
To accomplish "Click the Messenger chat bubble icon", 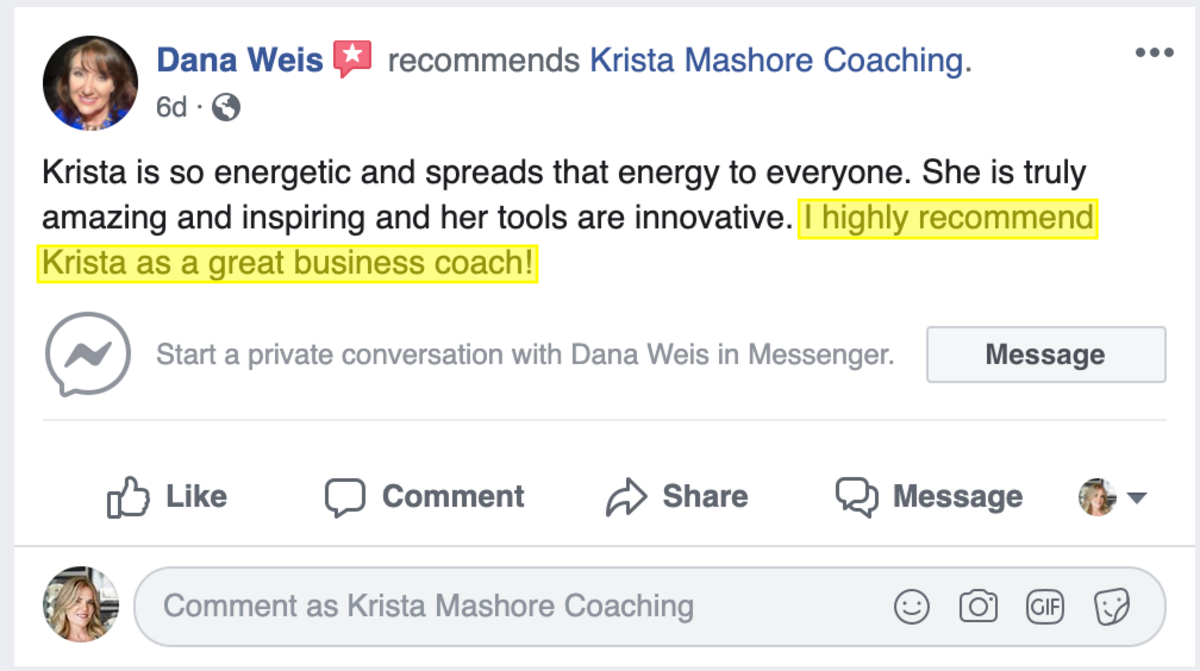I will [x=88, y=354].
